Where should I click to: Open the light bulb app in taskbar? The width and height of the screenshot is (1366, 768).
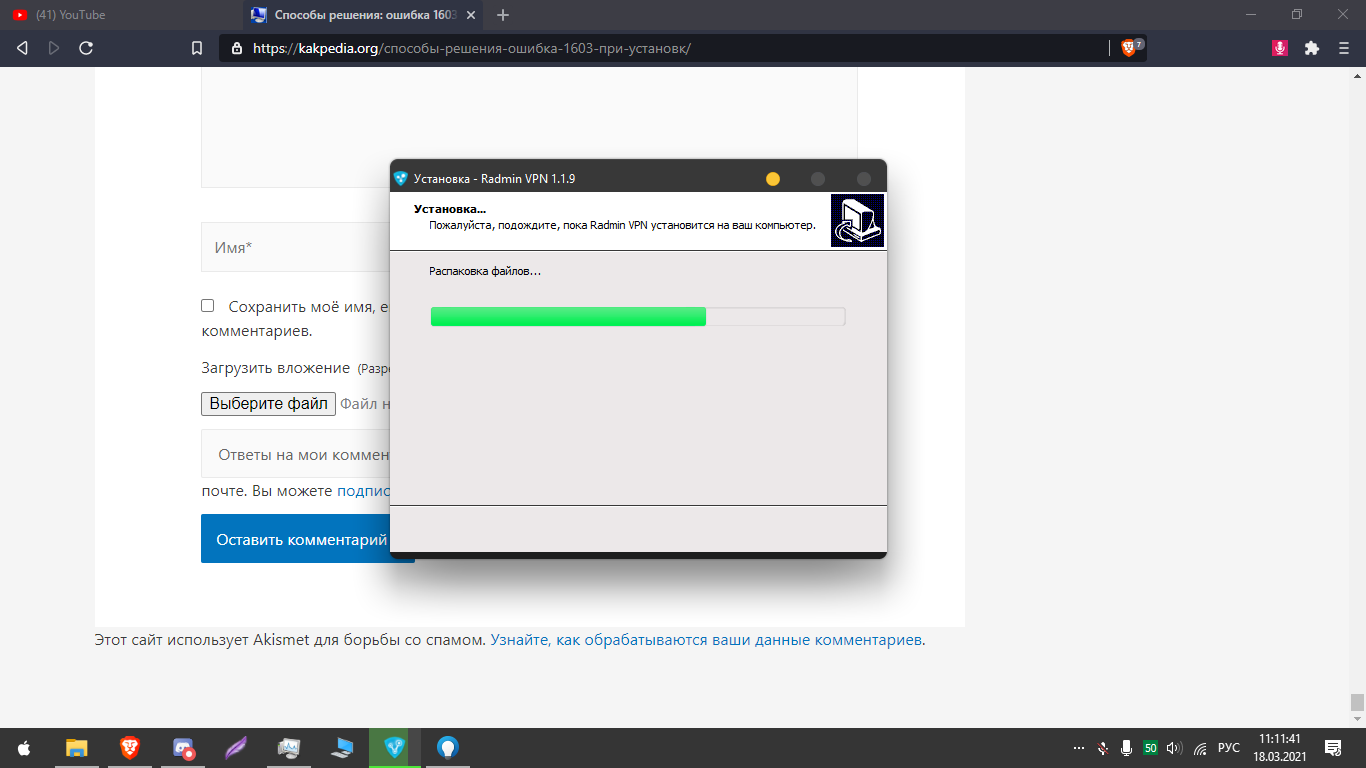tap(448, 747)
